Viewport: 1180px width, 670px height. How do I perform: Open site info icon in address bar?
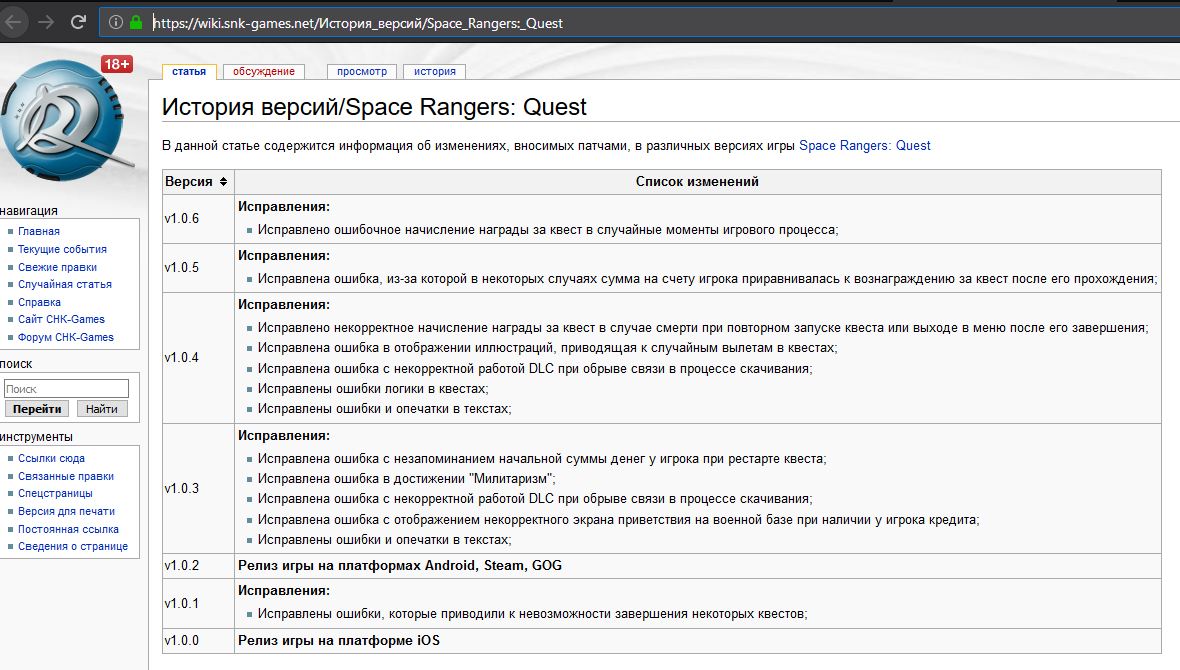[116, 23]
